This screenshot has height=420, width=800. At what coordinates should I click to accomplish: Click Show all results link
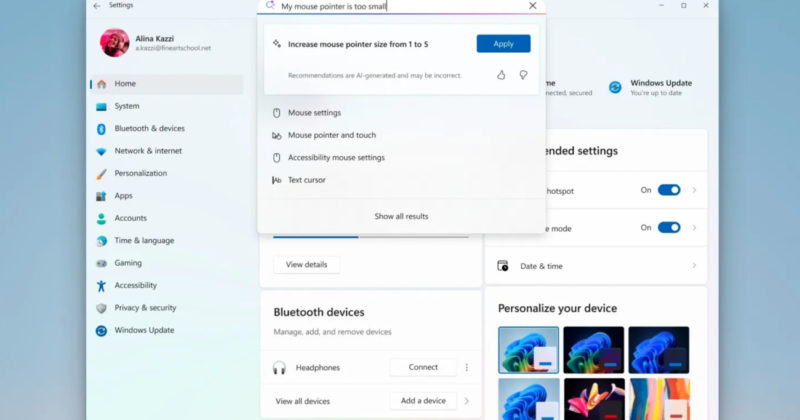click(401, 216)
